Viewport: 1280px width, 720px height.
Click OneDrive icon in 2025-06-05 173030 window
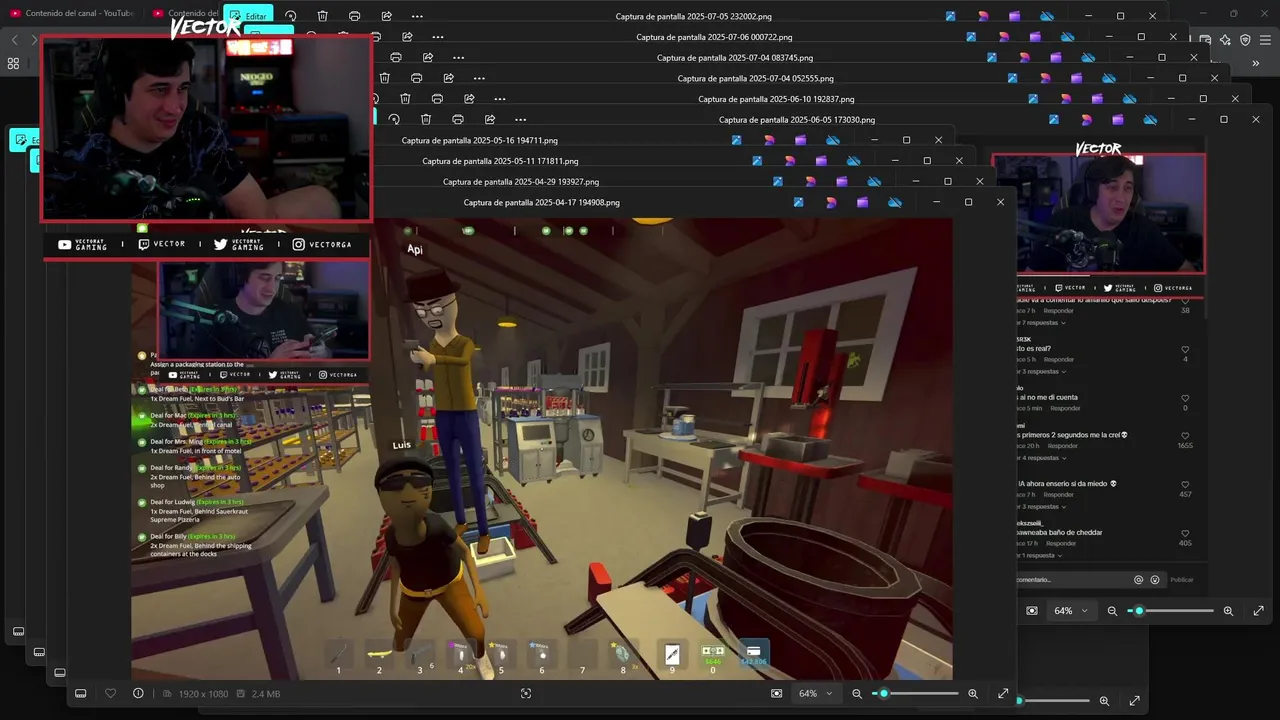click(1150, 120)
